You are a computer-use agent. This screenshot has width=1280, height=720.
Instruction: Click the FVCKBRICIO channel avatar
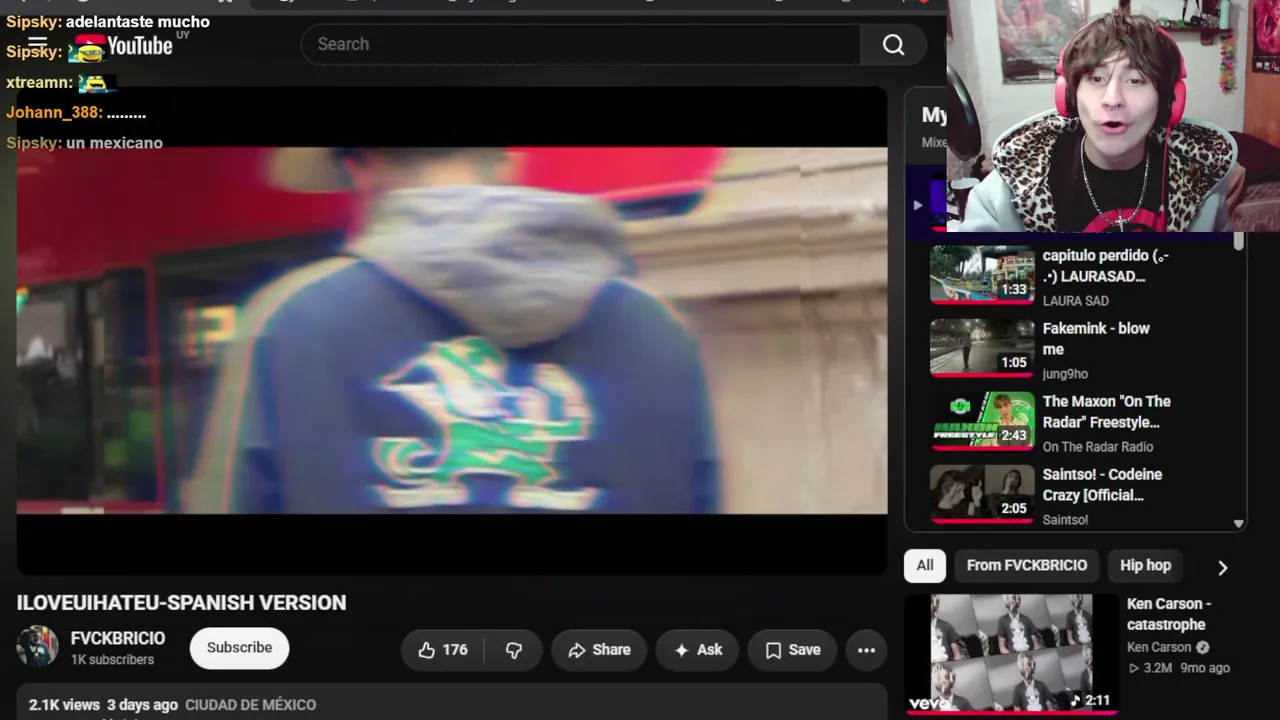37,647
